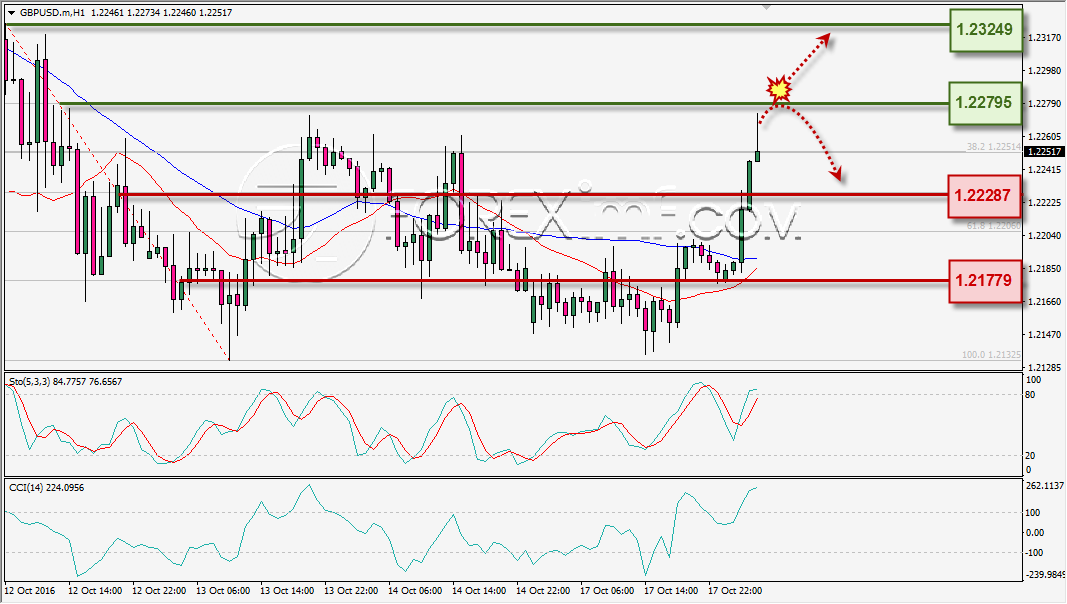Screen dimensions: 1067x604
Task: Click the last green candlestick near 1.22517
Action: point(757,156)
